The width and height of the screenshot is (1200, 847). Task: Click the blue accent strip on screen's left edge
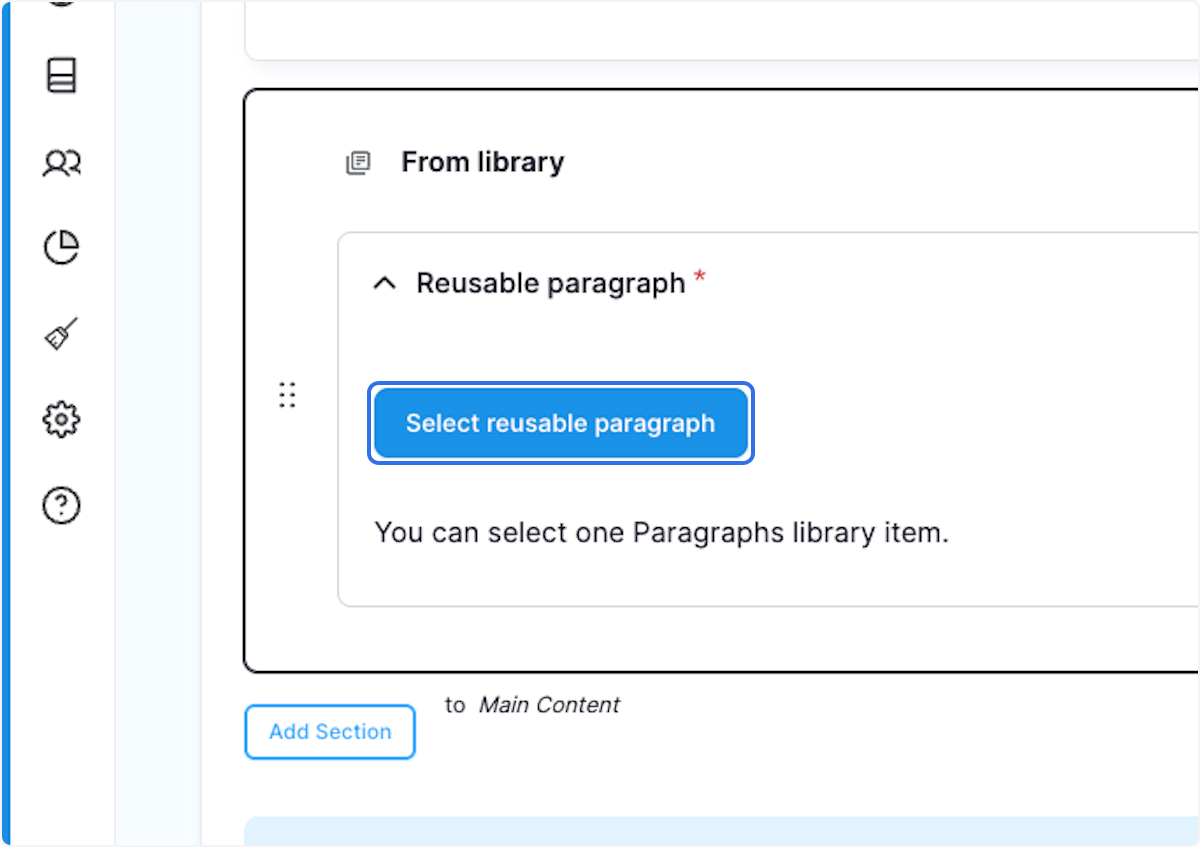4,420
